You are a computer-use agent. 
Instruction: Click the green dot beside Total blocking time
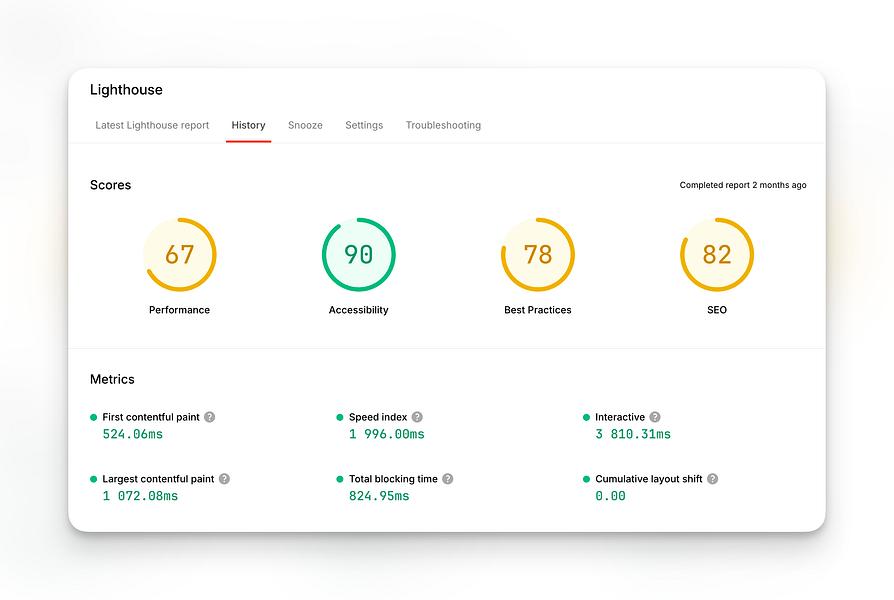point(340,479)
